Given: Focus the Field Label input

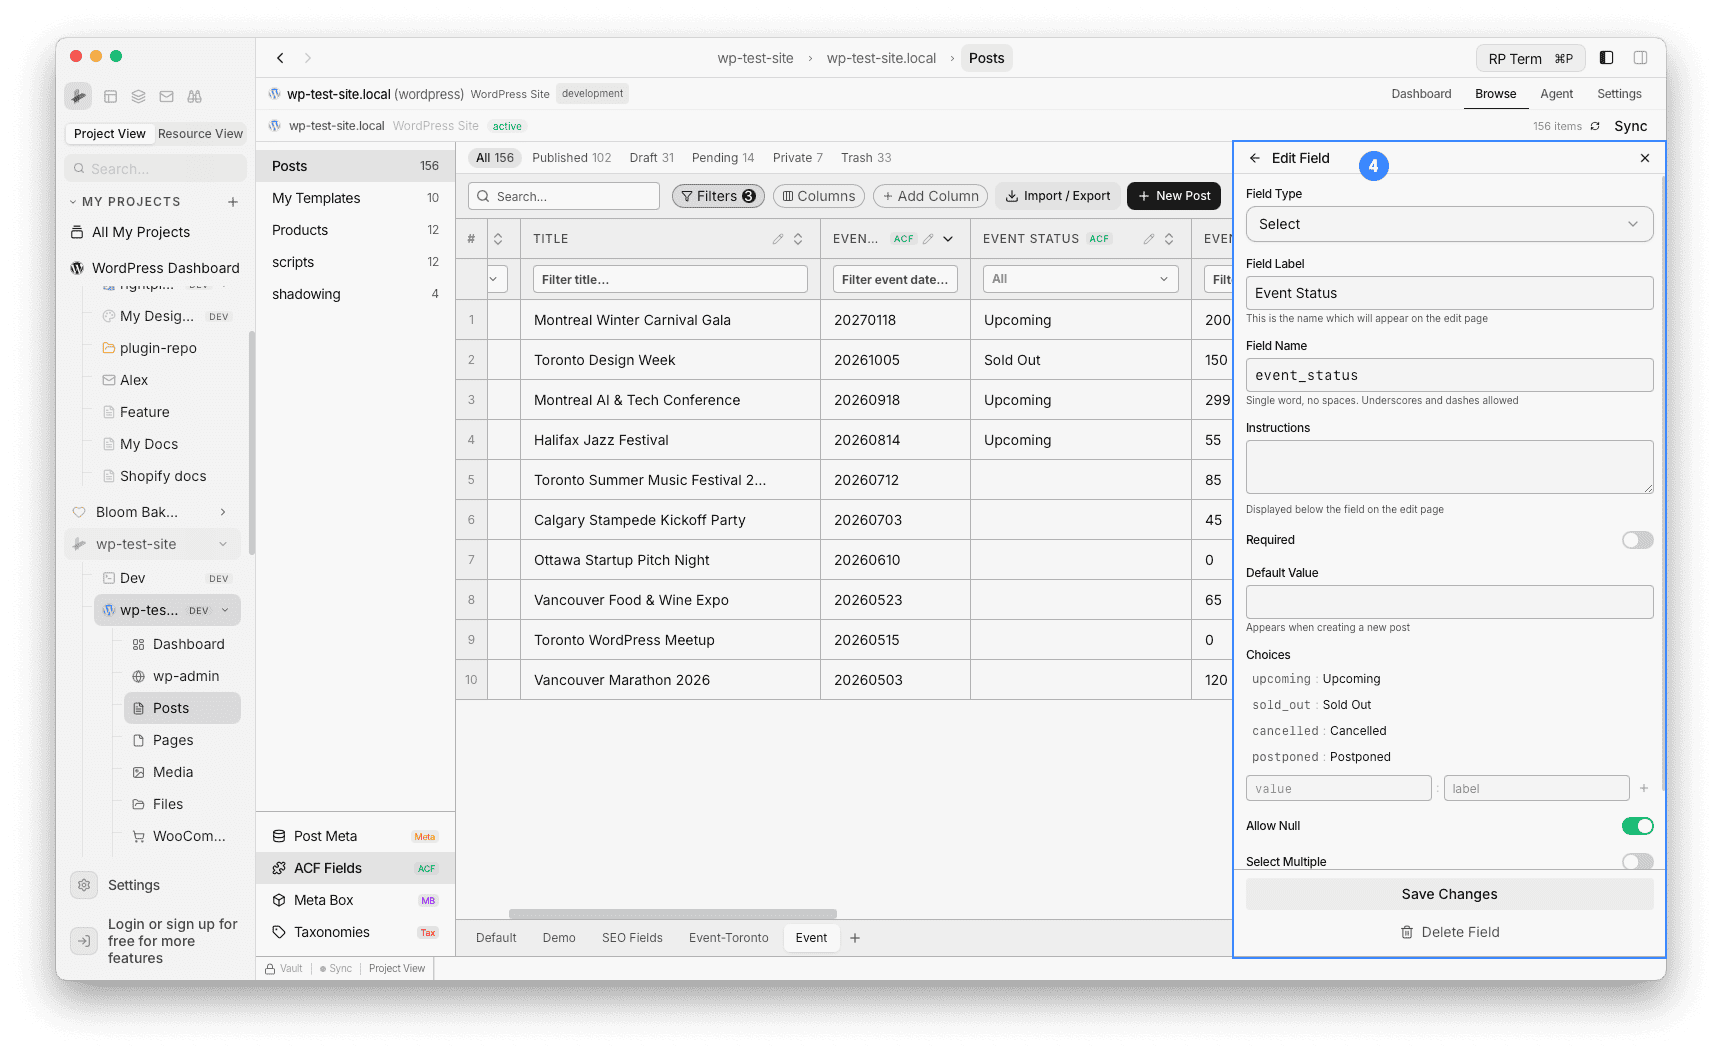Looking at the screenshot, I should pos(1449,293).
